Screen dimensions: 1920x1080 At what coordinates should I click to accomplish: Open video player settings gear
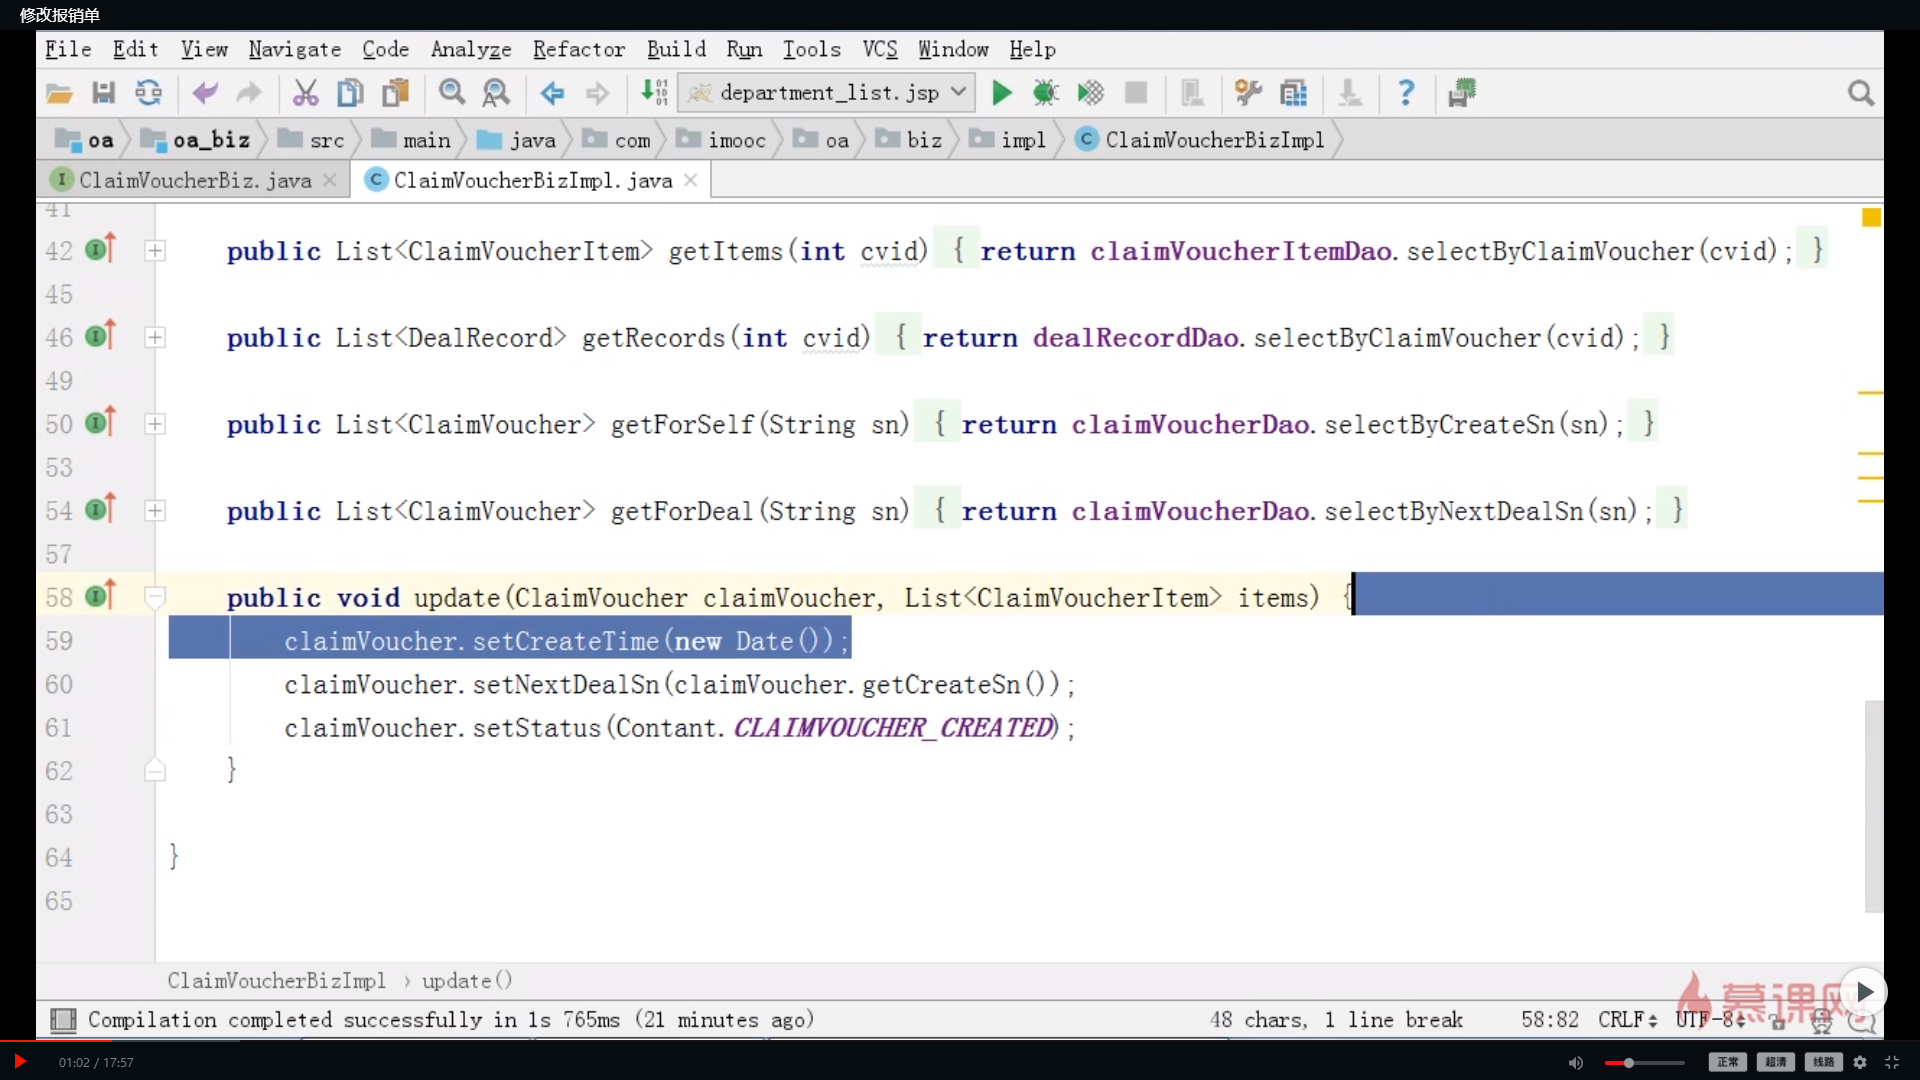1860,1063
